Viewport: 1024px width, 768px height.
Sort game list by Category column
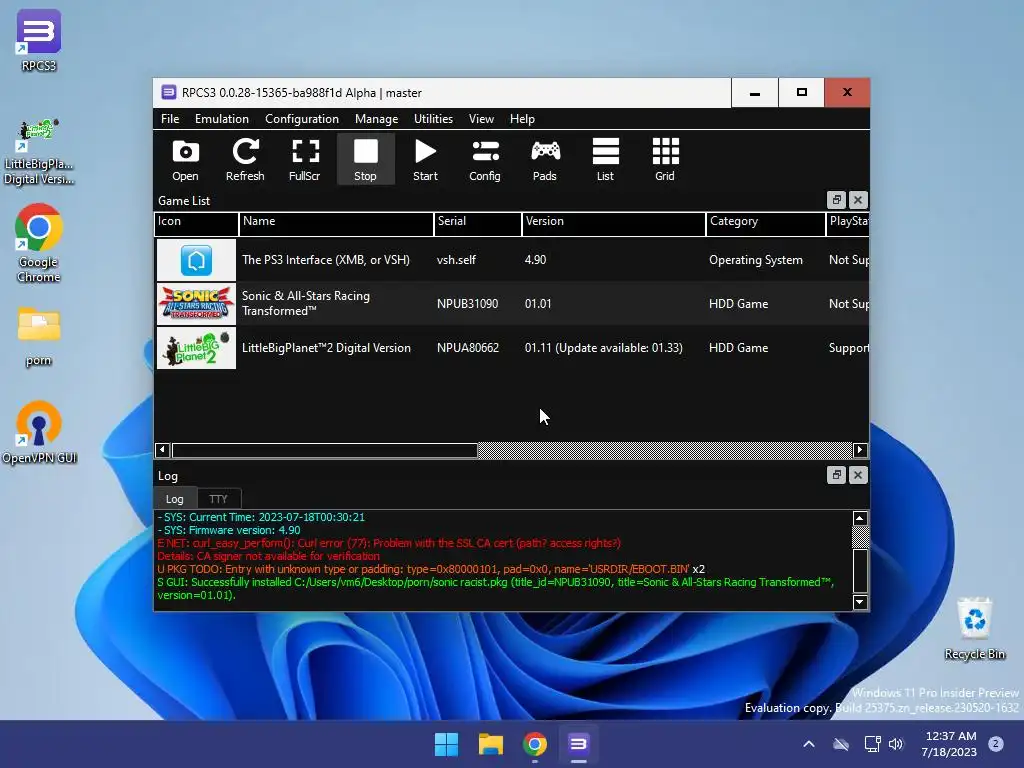(x=766, y=223)
